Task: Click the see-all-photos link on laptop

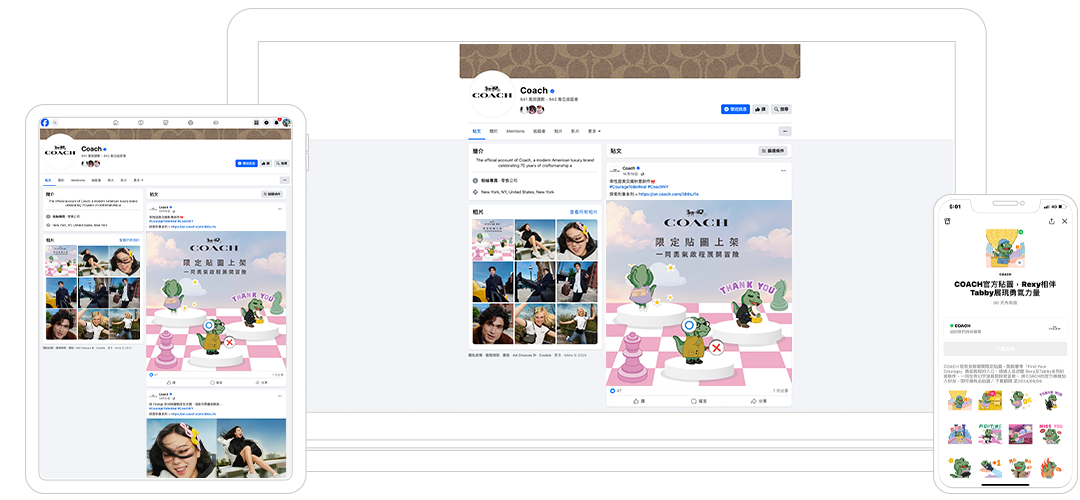Action: (583, 212)
